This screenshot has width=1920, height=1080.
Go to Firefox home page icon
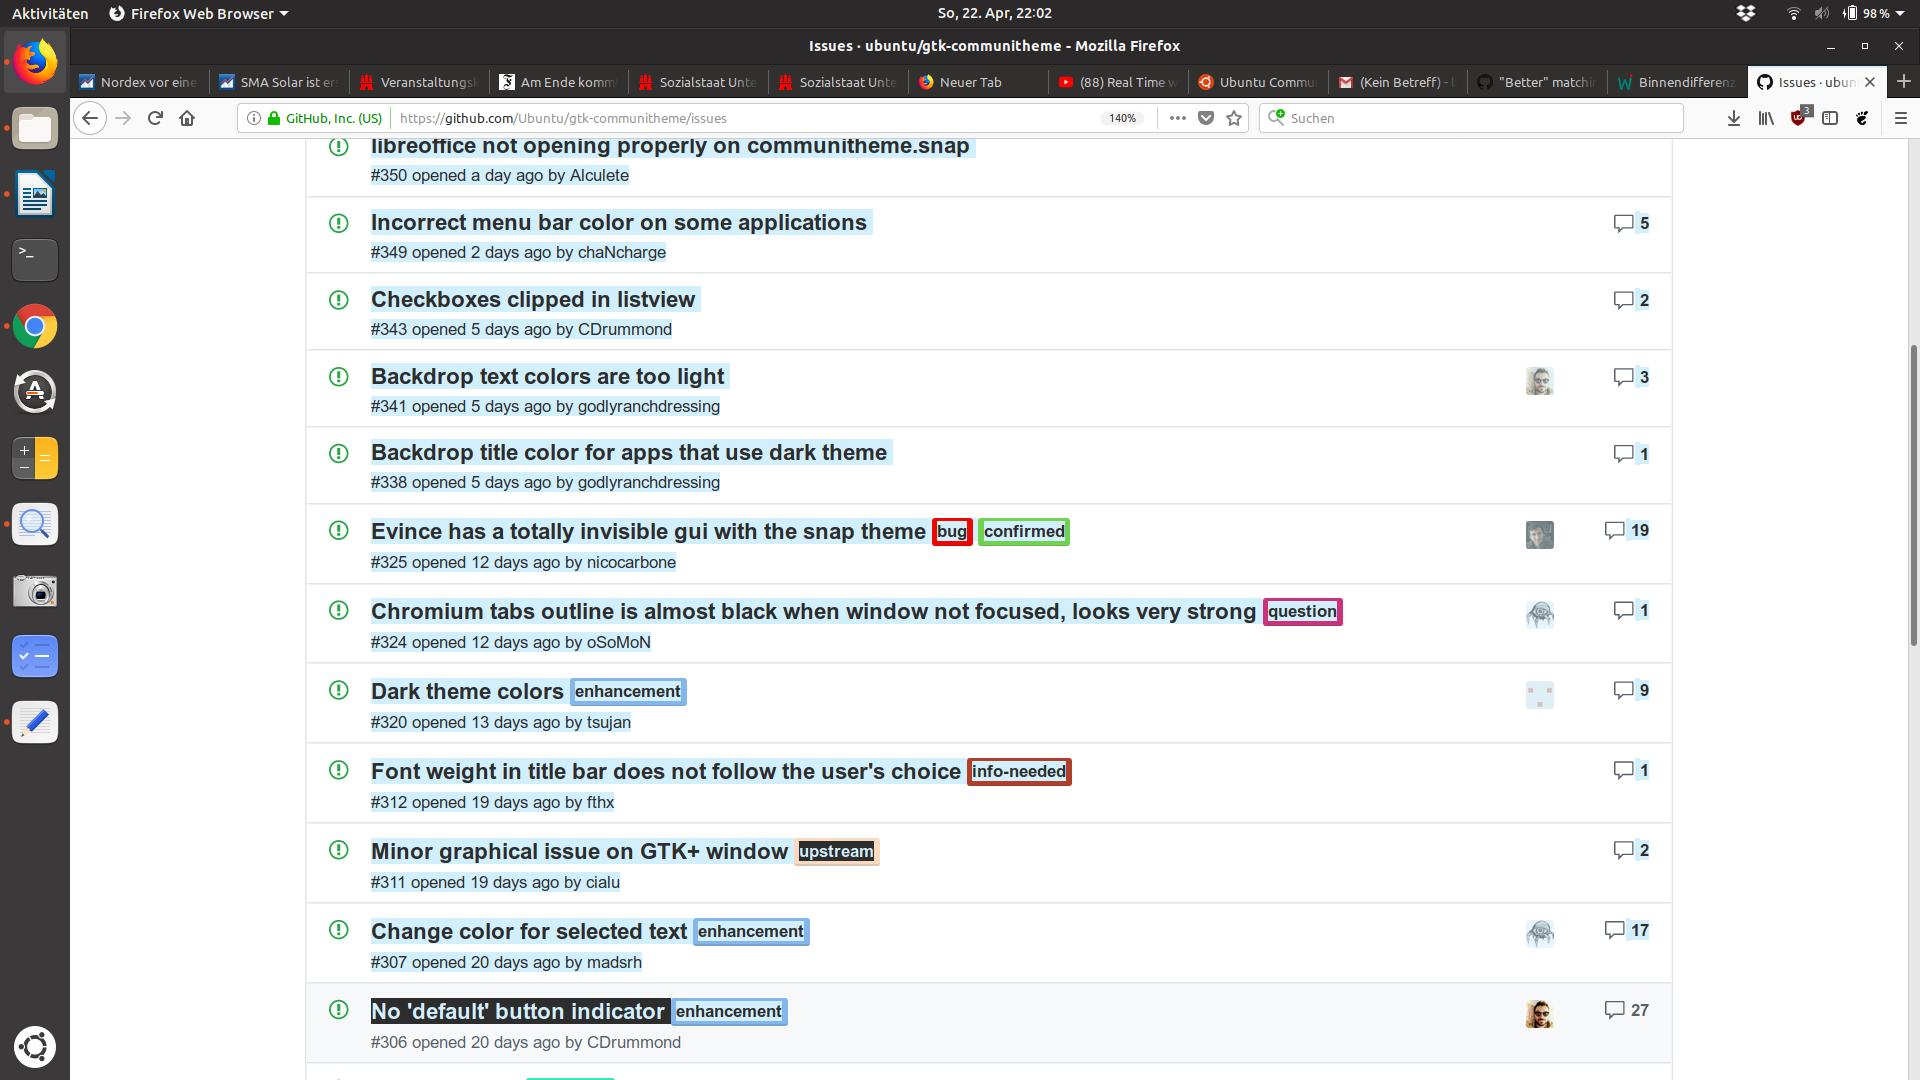coord(187,118)
